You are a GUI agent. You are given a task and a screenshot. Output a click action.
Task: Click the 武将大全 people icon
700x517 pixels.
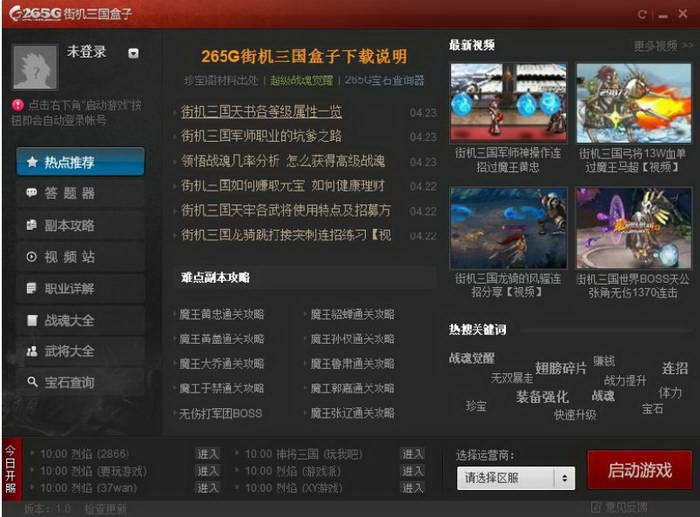32,351
